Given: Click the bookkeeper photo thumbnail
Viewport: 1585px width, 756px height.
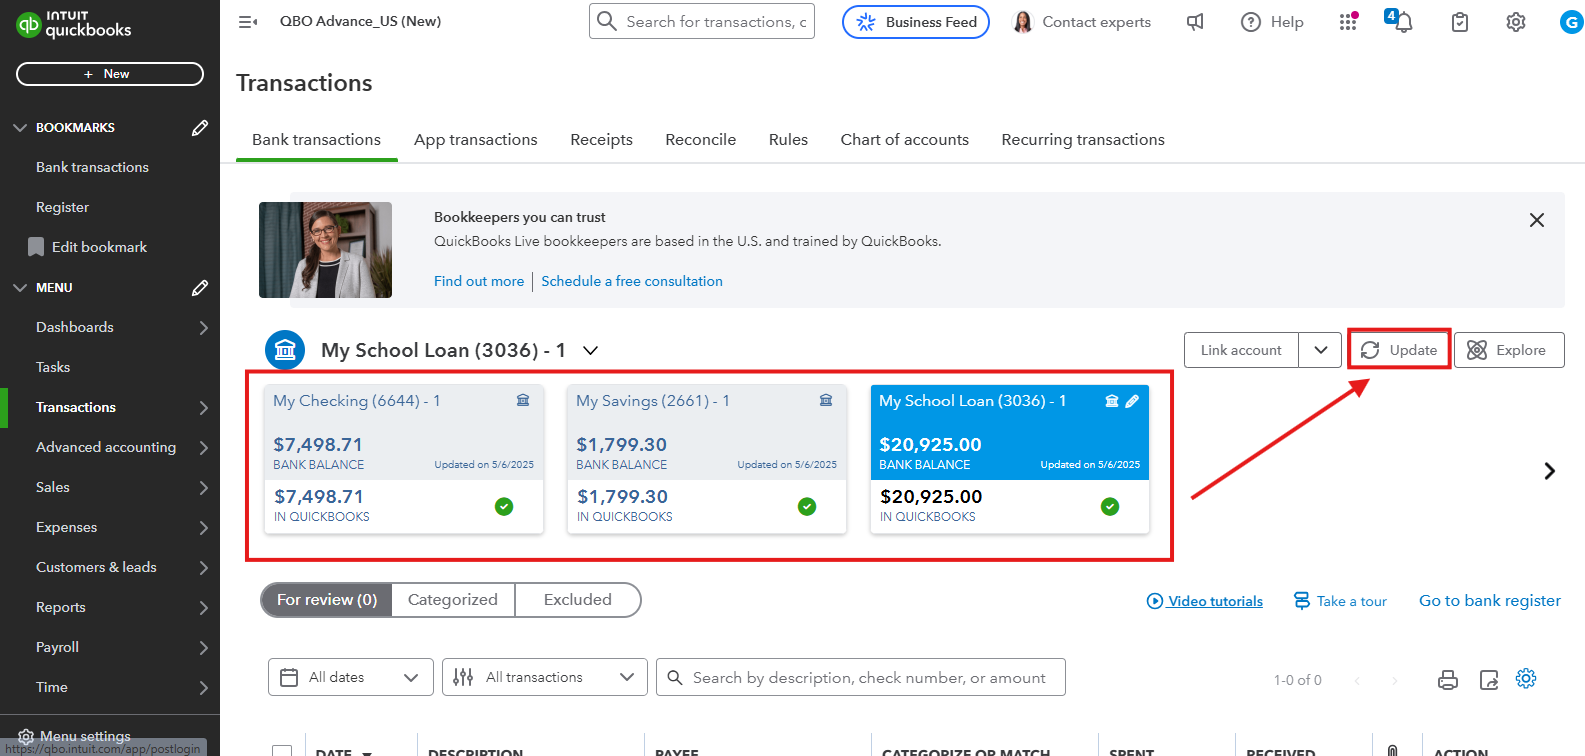Looking at the screenshot, I should tap(326, 250).
